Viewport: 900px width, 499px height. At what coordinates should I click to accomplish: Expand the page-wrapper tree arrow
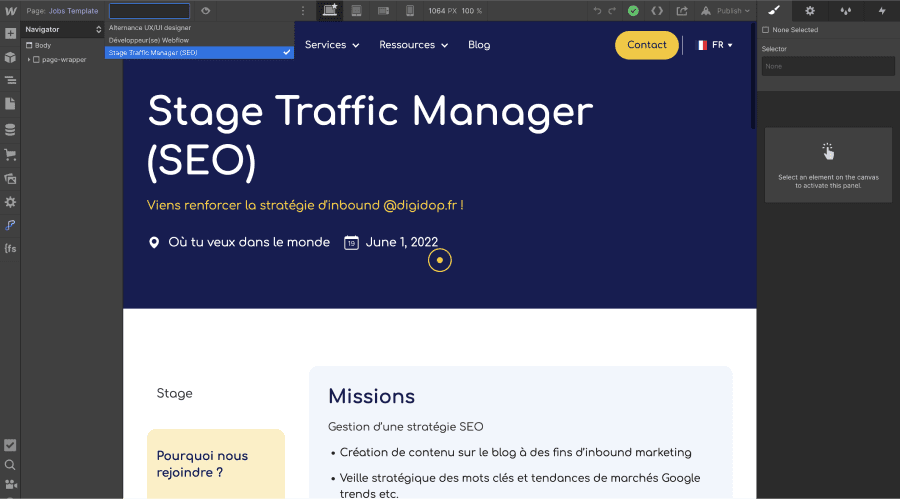28,60
